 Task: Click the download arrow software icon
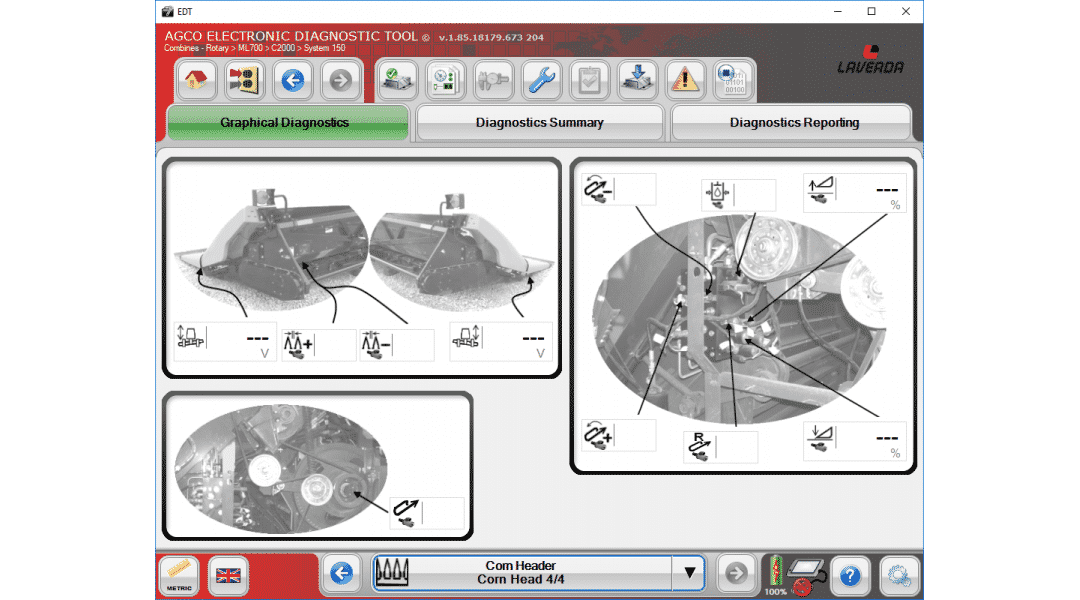[637, 80]
